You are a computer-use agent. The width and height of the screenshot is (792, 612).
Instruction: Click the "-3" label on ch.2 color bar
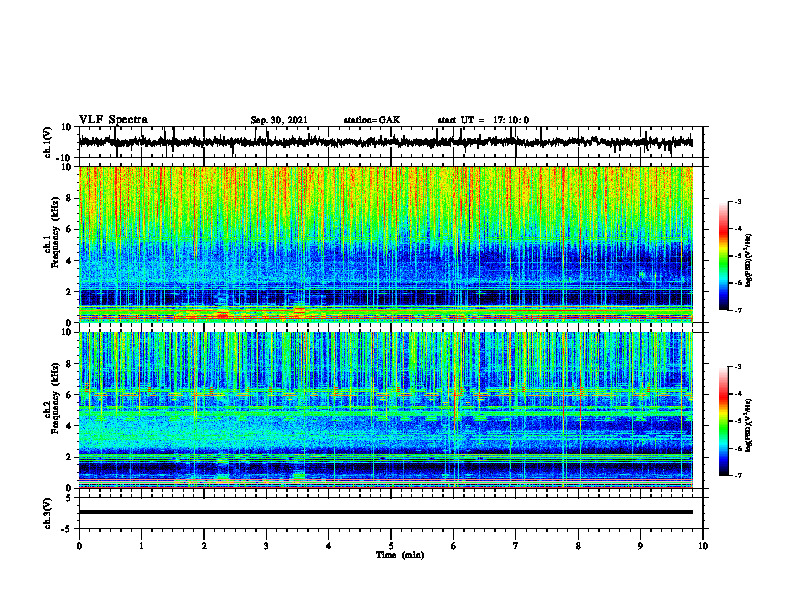737,367
